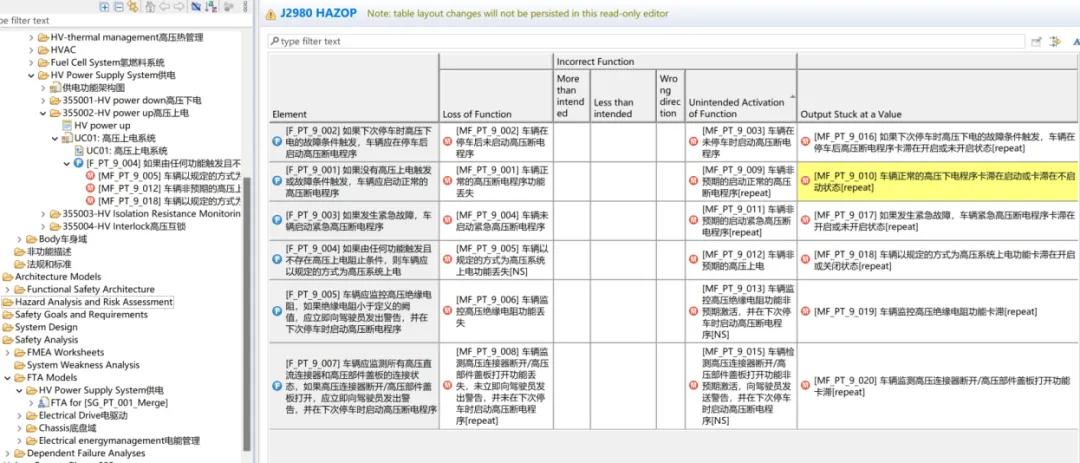Image resolution: width=1080 pixels, height=463 pixels.
Task: Click the More than intended column header
Action: (572, 96)
